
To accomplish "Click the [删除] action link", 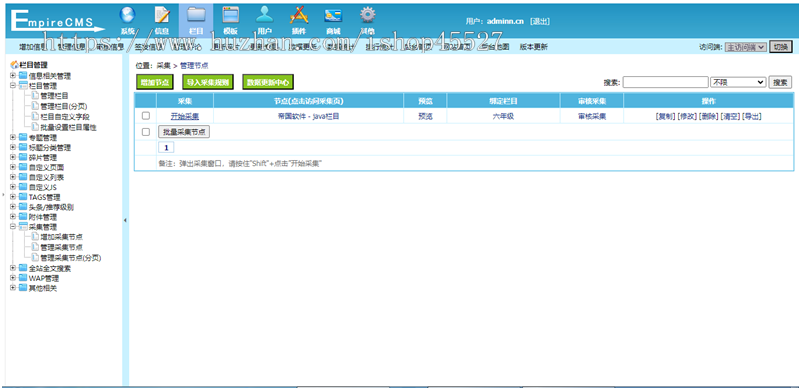I will pos(709,117).
